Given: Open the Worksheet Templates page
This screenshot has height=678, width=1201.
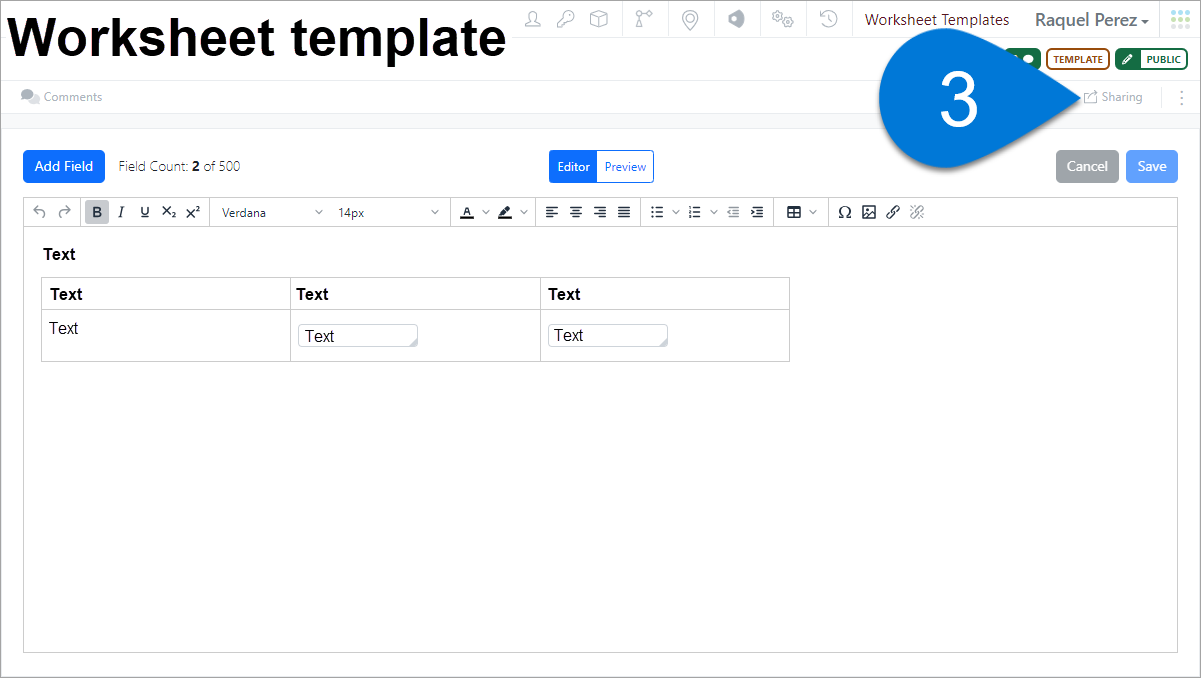Looking at the screenshot, I should tap(936, 19).
